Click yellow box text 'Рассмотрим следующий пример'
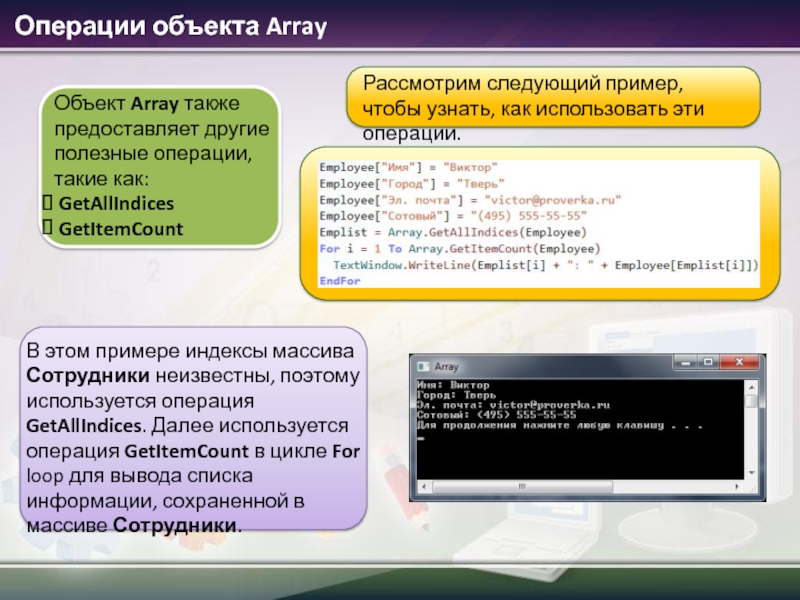This screenshot has height=600, width=800. (523, 83)
